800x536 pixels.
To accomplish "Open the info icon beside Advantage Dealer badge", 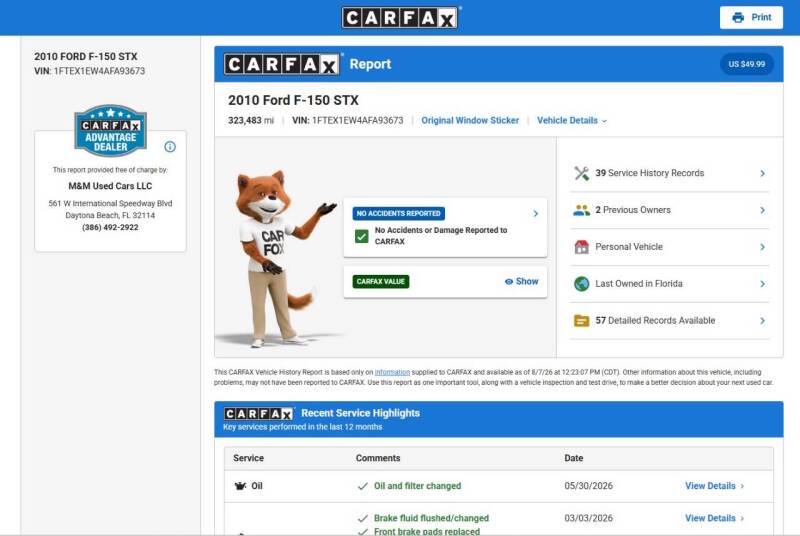I will point(170,147).
